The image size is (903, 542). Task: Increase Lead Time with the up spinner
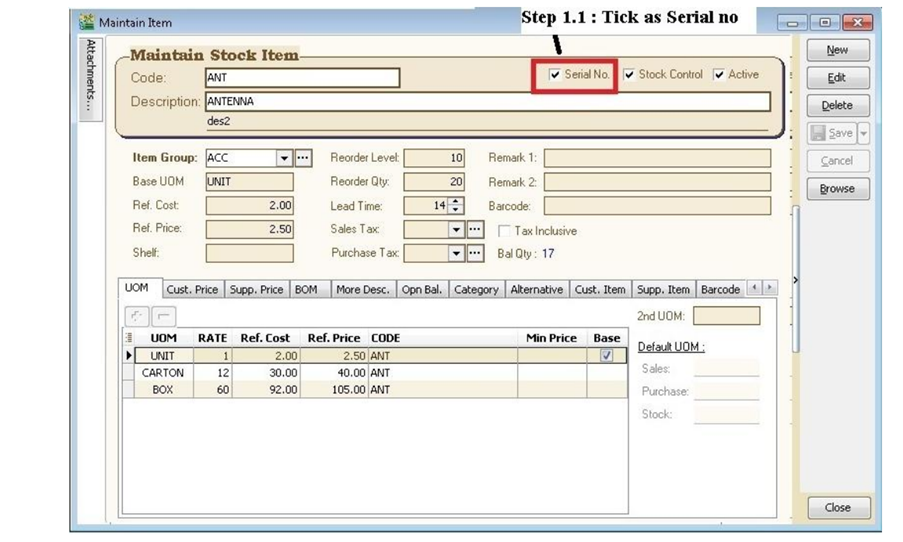(457, 201)
